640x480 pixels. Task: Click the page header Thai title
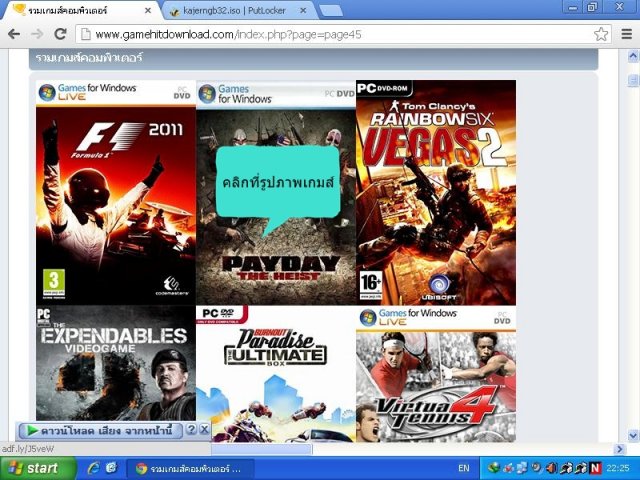pyautogui.click(x=89, y=58)
